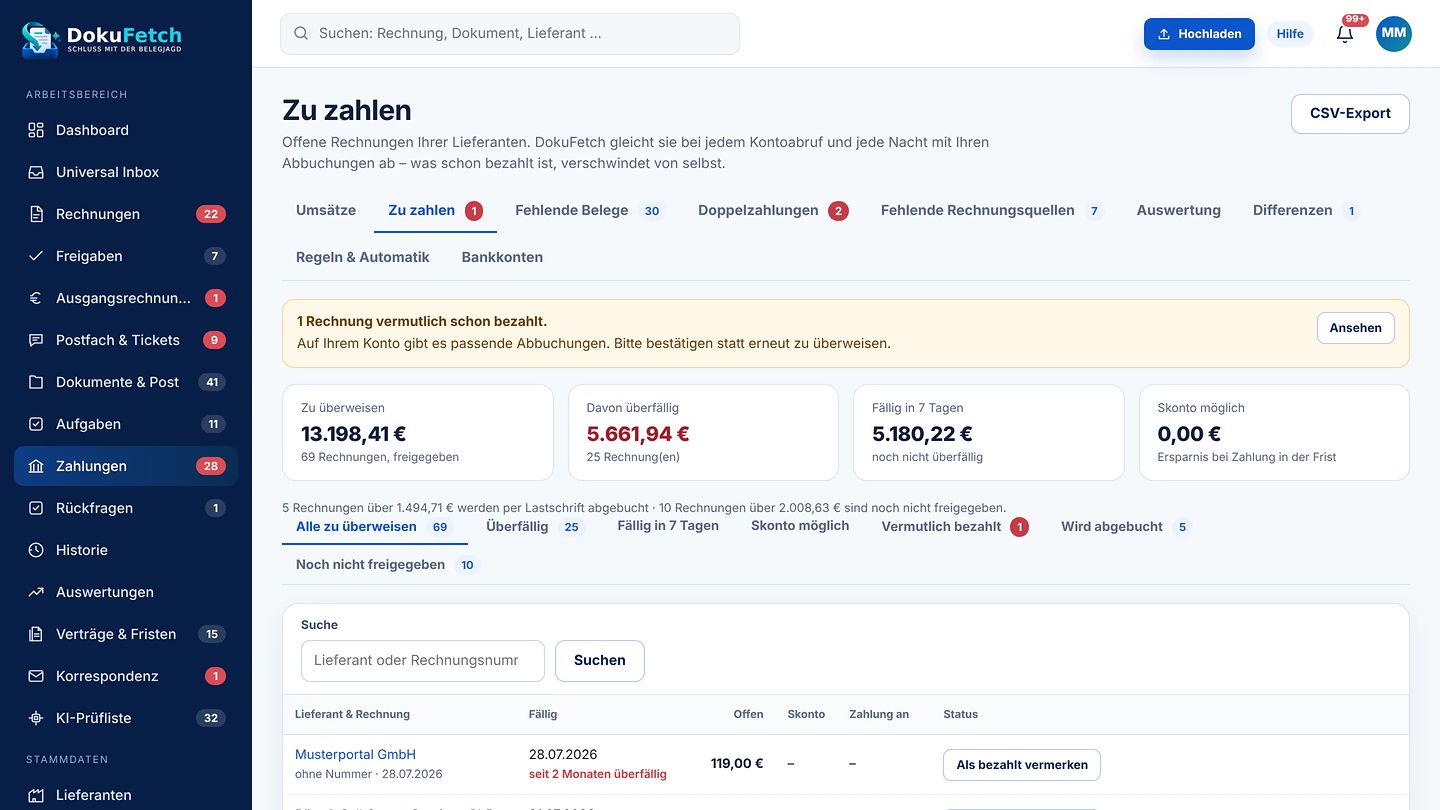The height and width of the screenshot is (810, 1440).
Task: Open the MM user avatar menu
Action: pyautogui.click(x=1394, y=33)
